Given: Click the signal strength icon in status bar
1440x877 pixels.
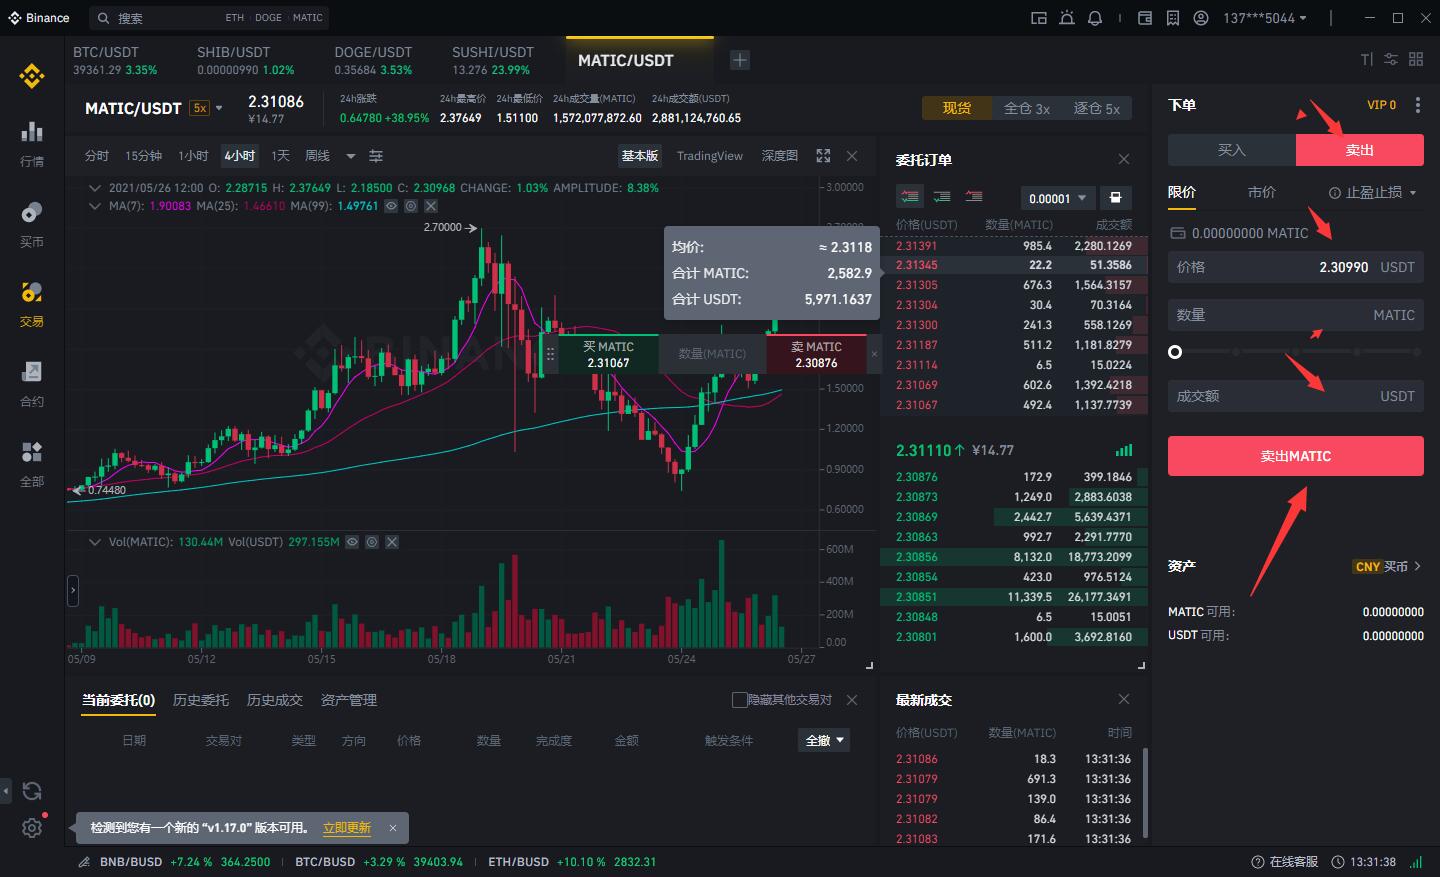Looking at the screenshot, I should click(x=1416, y=862).
